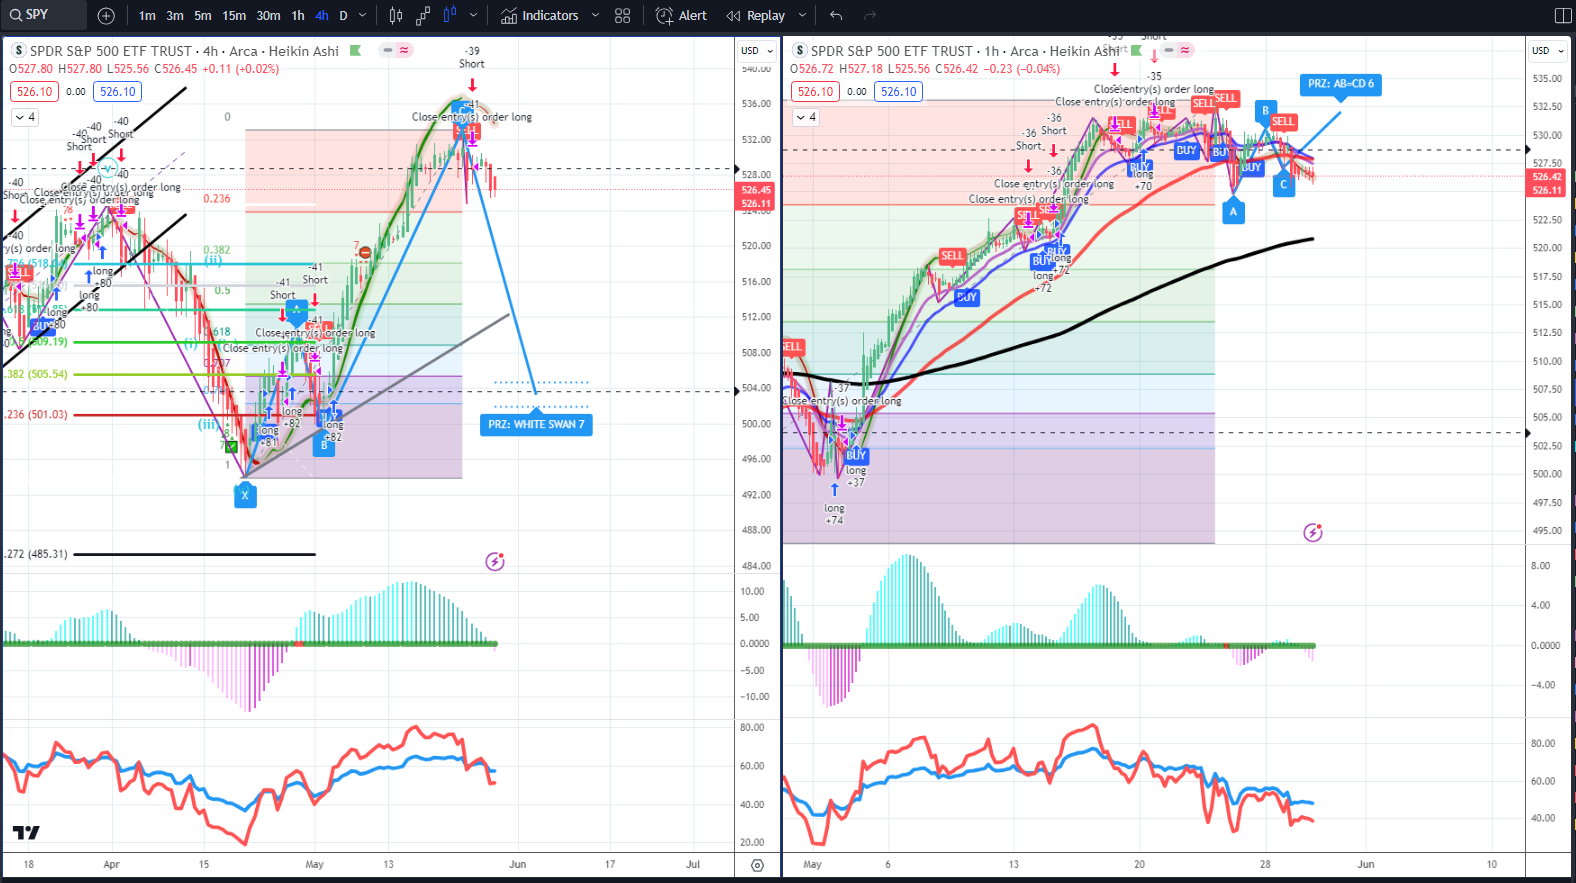
Task: Expand the indicators favorites dropdown arrow
Action: [x=595, y=16]
